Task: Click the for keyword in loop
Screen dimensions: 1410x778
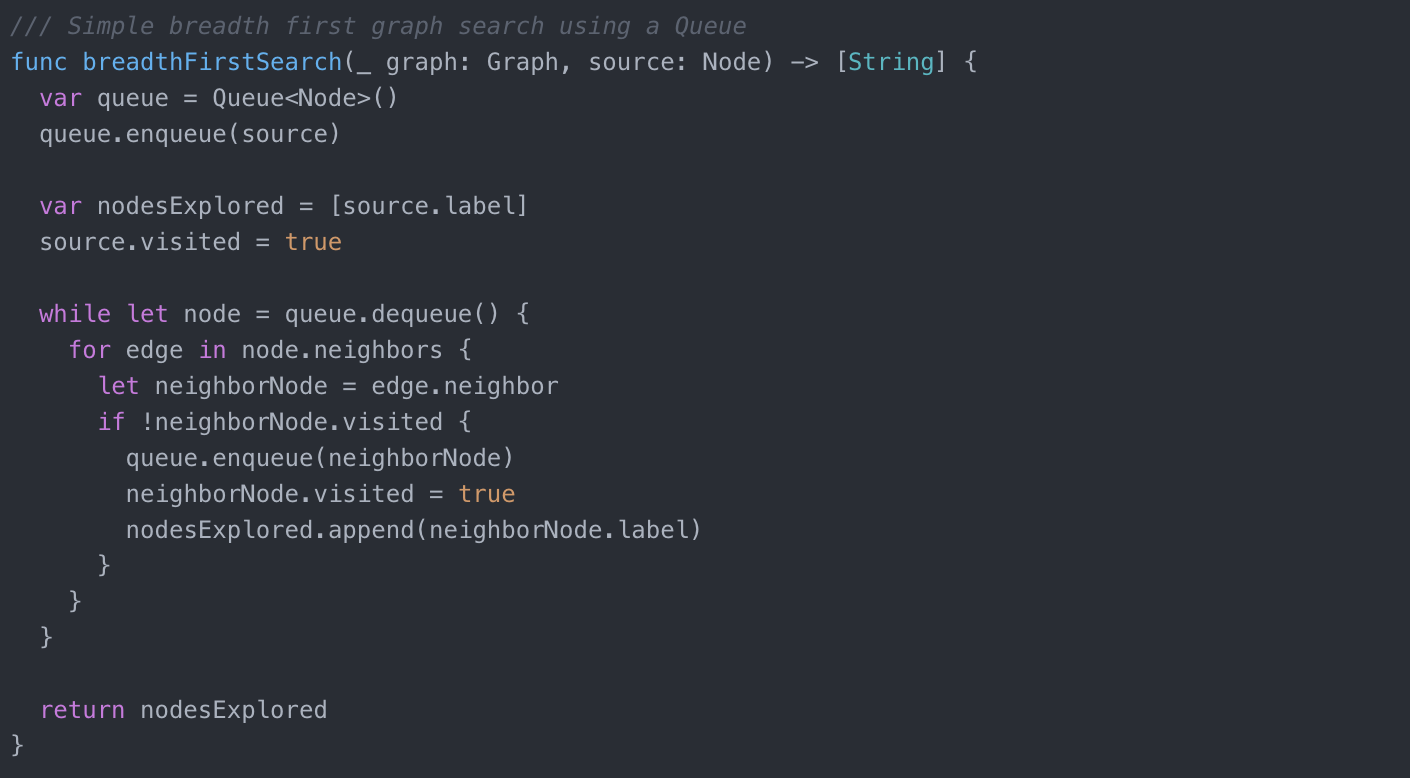Action: pos(90,350)
